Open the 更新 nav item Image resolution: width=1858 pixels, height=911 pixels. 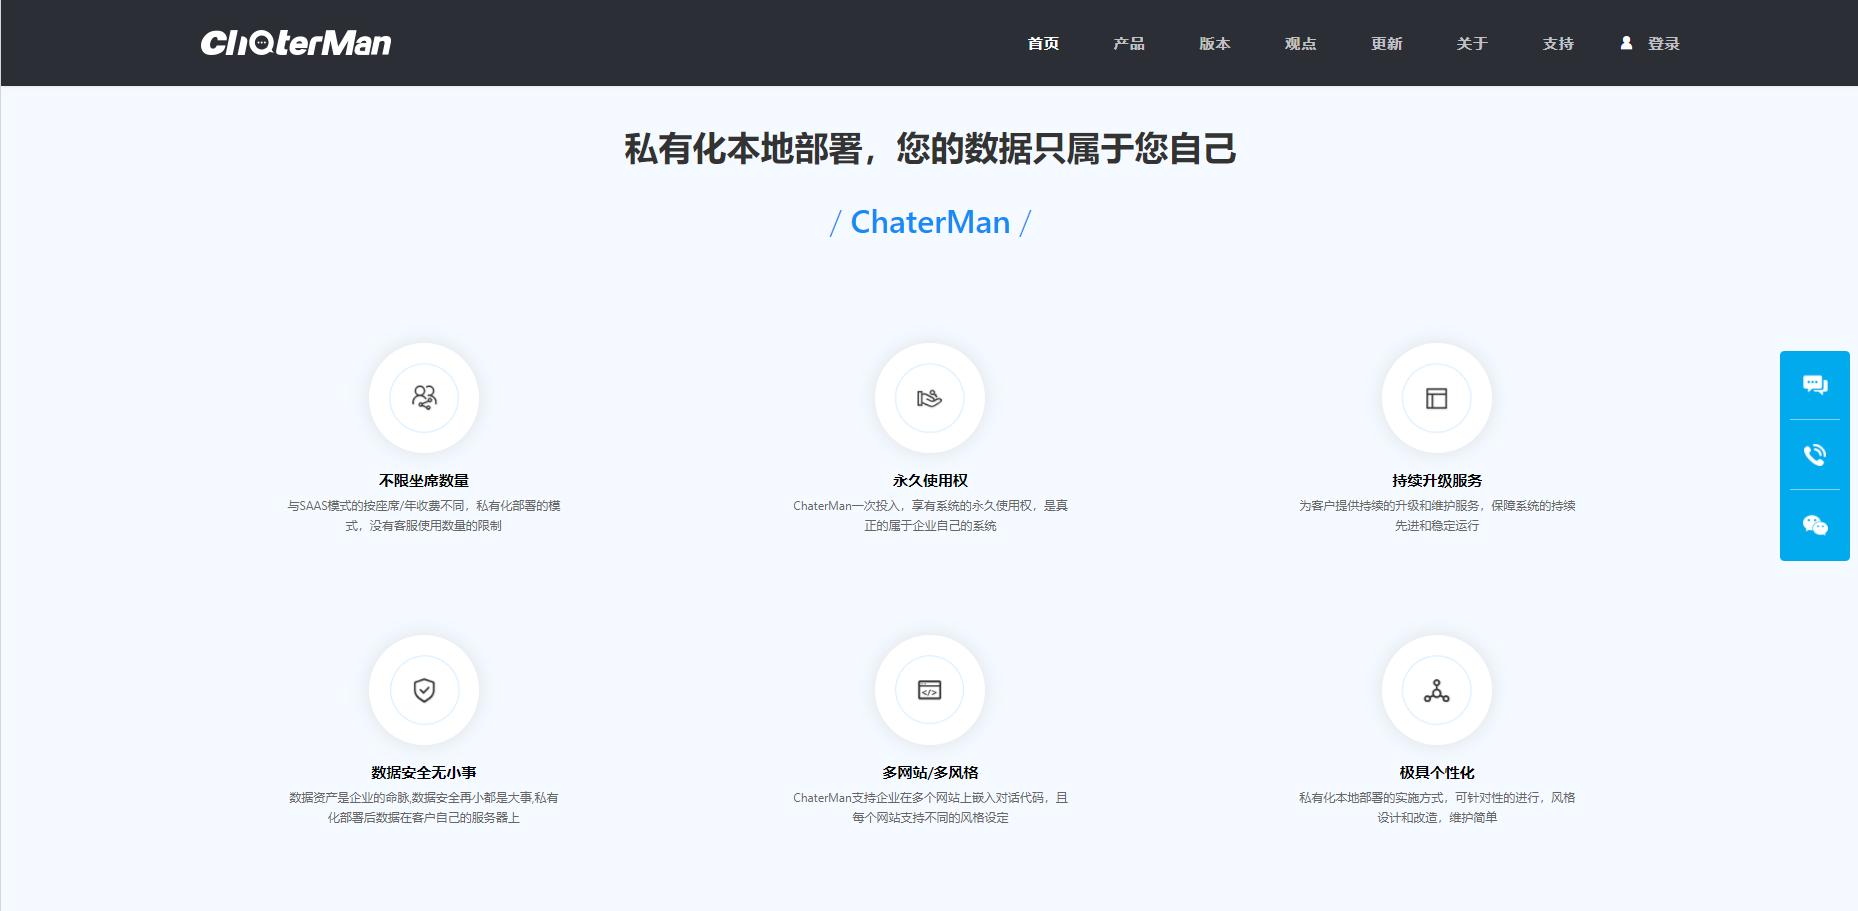[x=1387, y=43]
